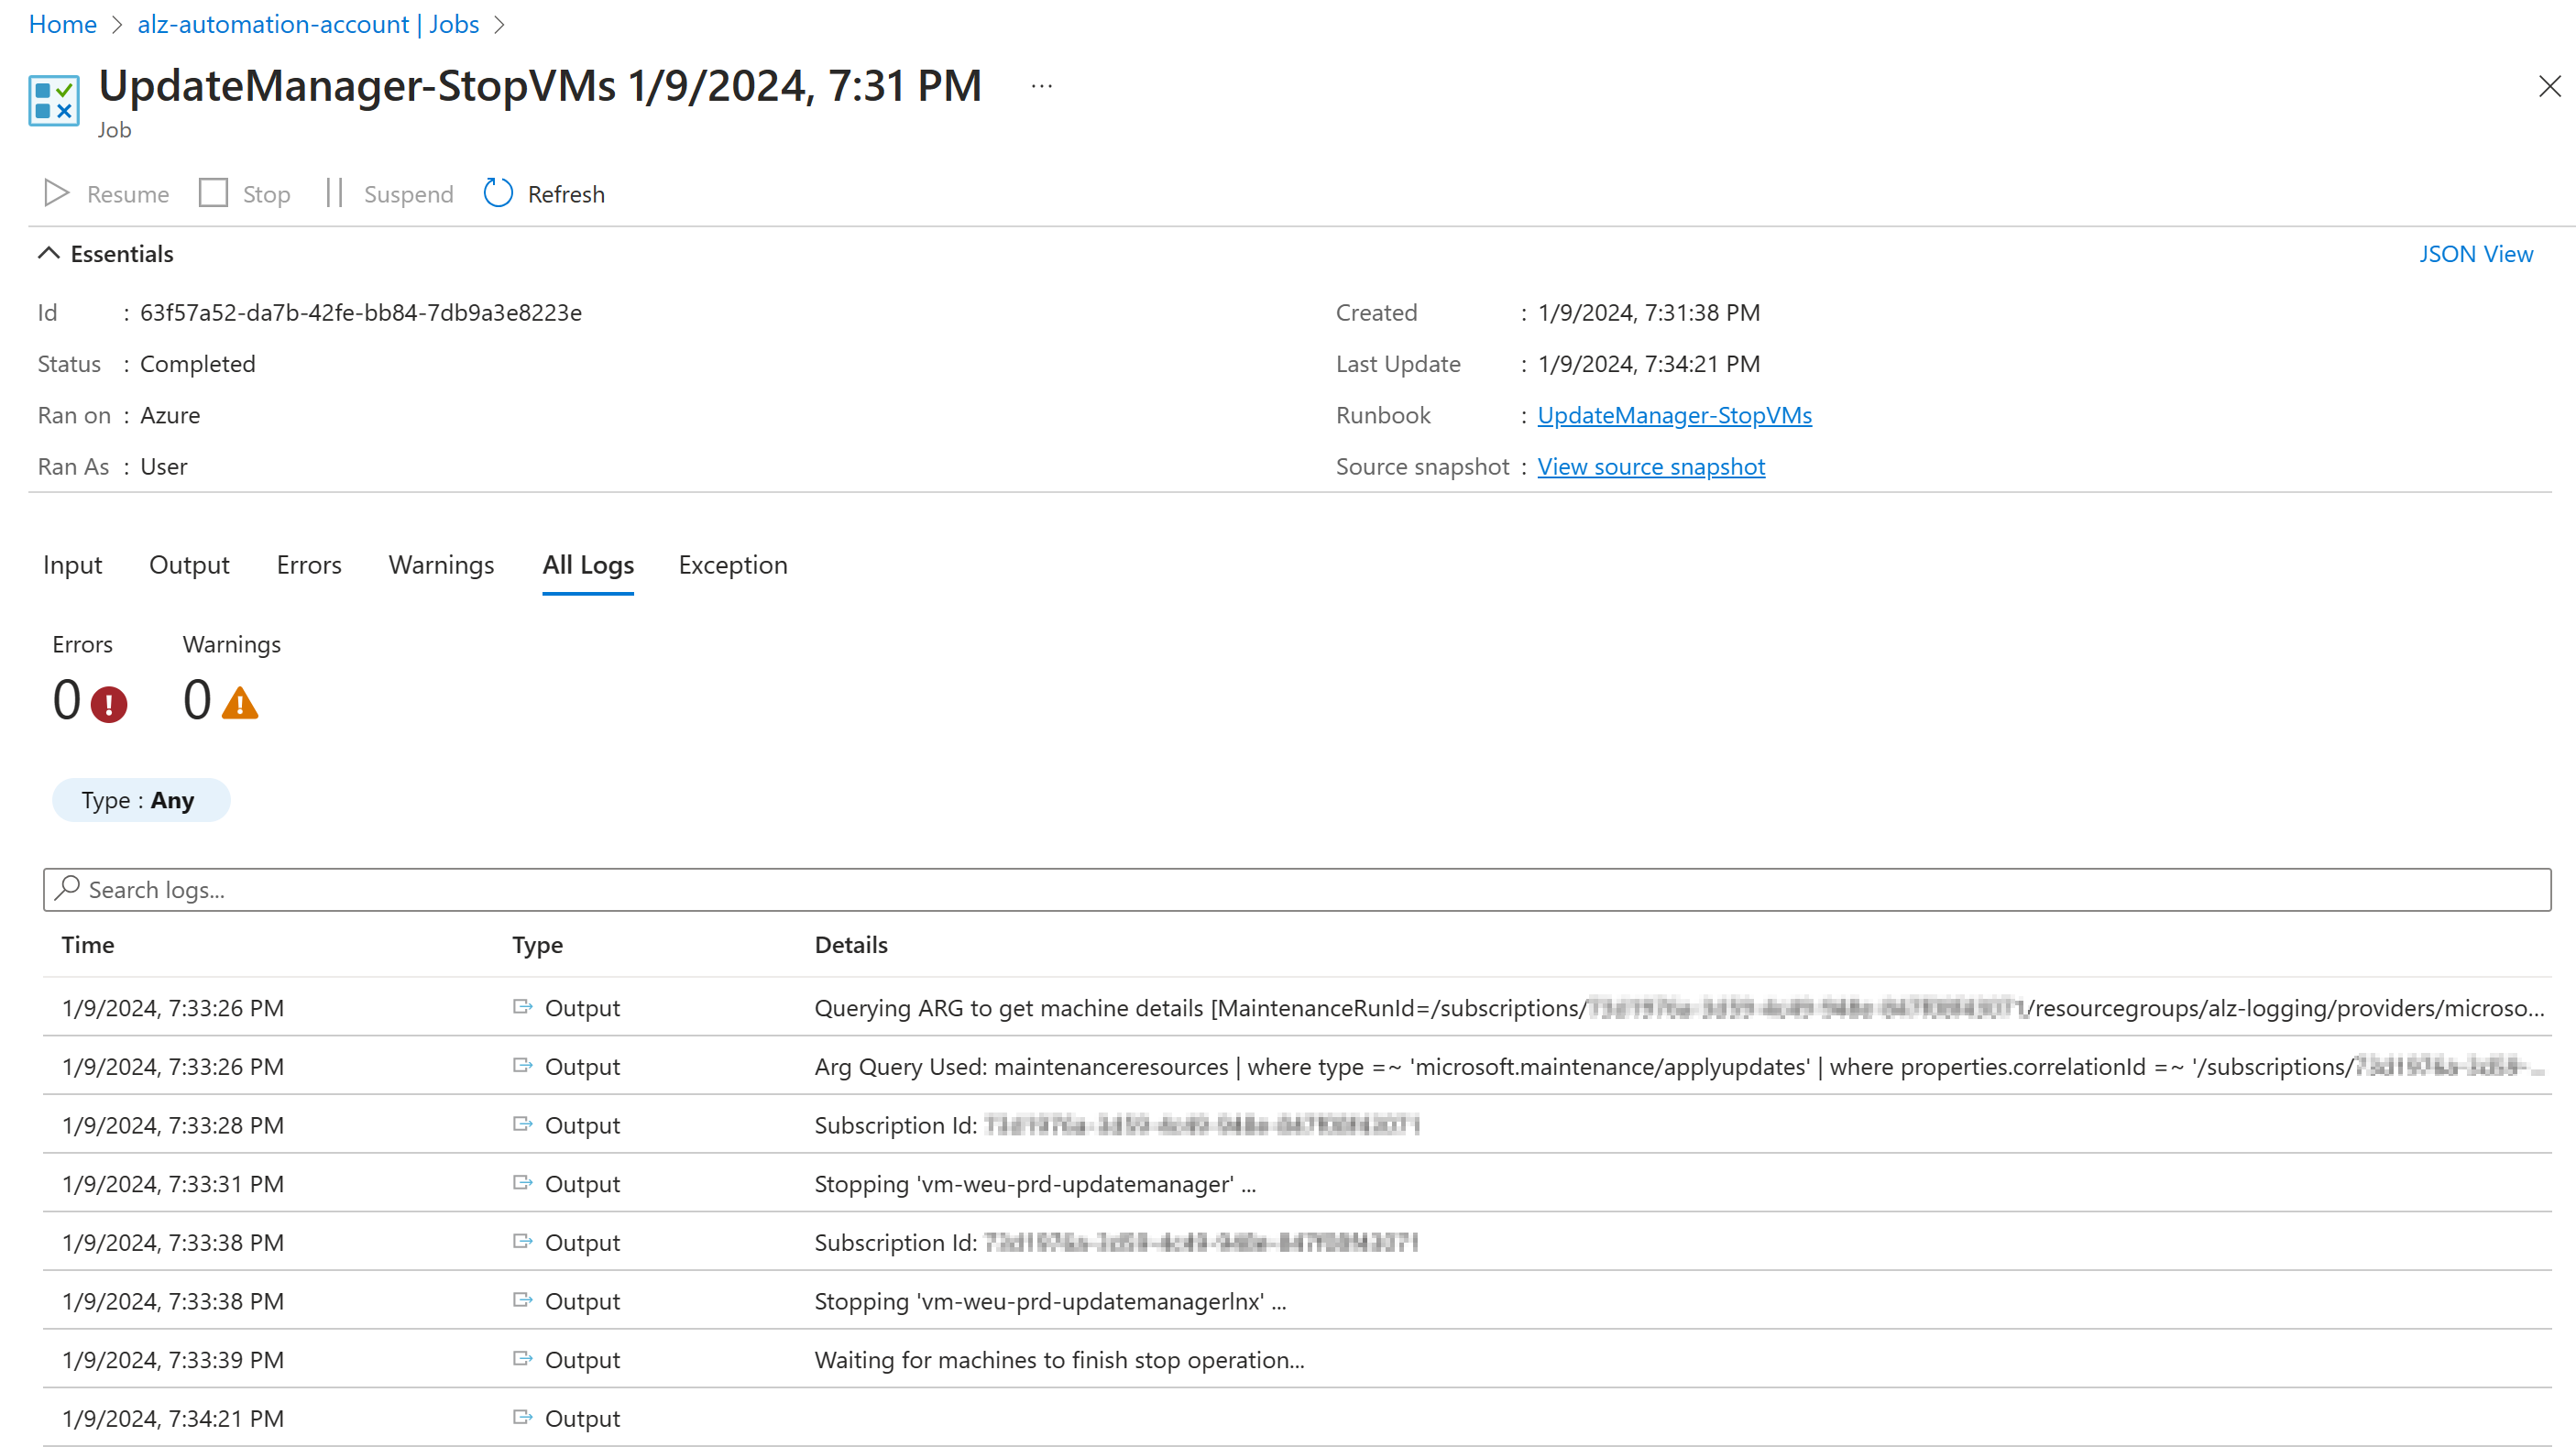This screenshot has width=2576, height=1447.
Task: Click the 1/9/2024, 7:34:21 PM log timestamp
Action: 173,1417
